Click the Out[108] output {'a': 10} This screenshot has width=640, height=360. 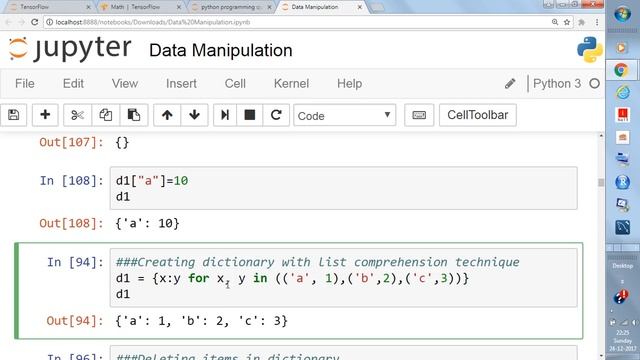[147, 223]
